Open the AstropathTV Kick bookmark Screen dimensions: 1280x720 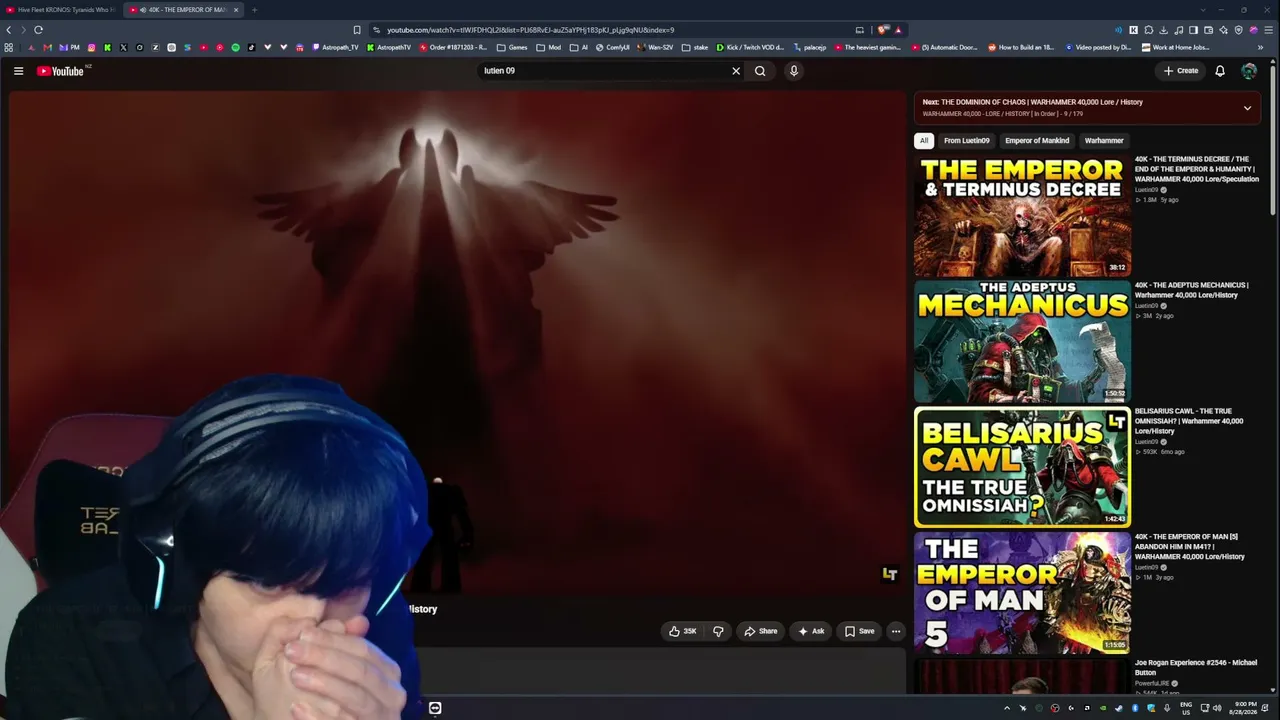click(x=389, y=47)
